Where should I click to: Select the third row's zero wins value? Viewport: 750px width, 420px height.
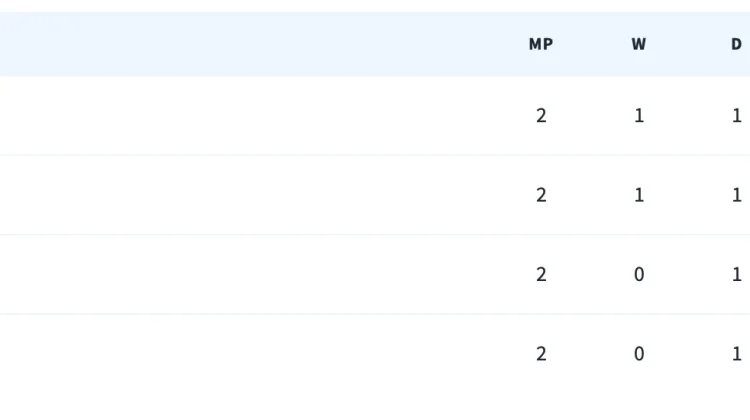click(639, 274)
